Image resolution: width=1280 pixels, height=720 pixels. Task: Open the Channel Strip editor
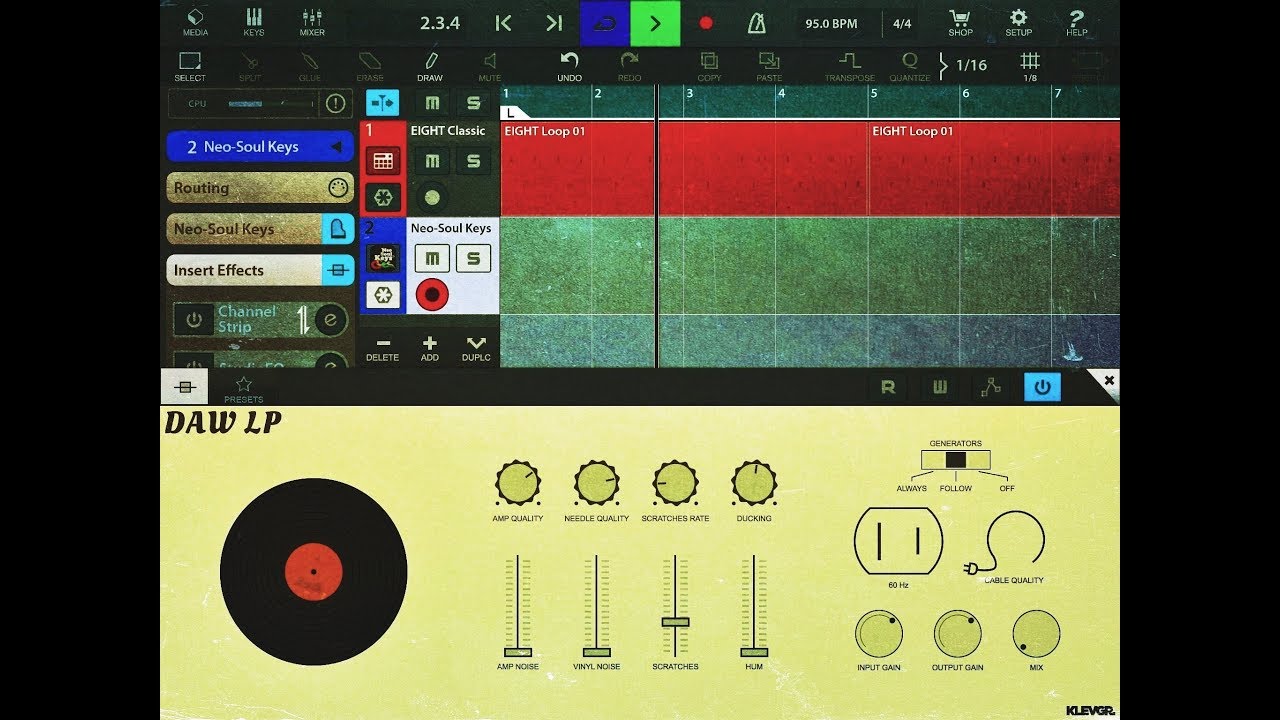pos(330,320)
